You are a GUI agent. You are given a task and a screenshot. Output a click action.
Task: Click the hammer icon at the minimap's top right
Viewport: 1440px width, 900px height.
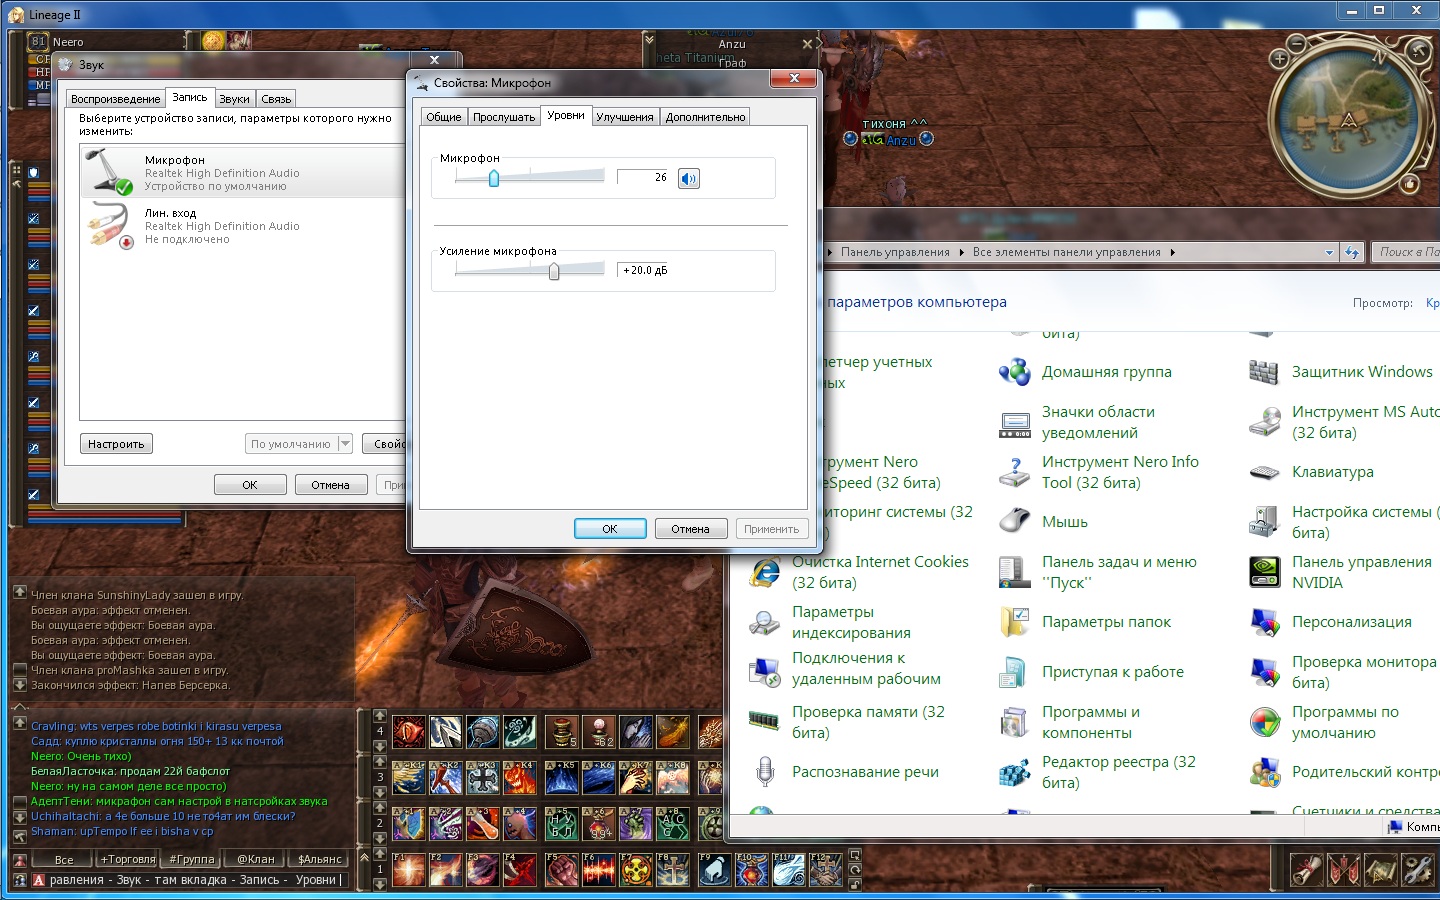pyautogui.click(x=1419, y=50)
